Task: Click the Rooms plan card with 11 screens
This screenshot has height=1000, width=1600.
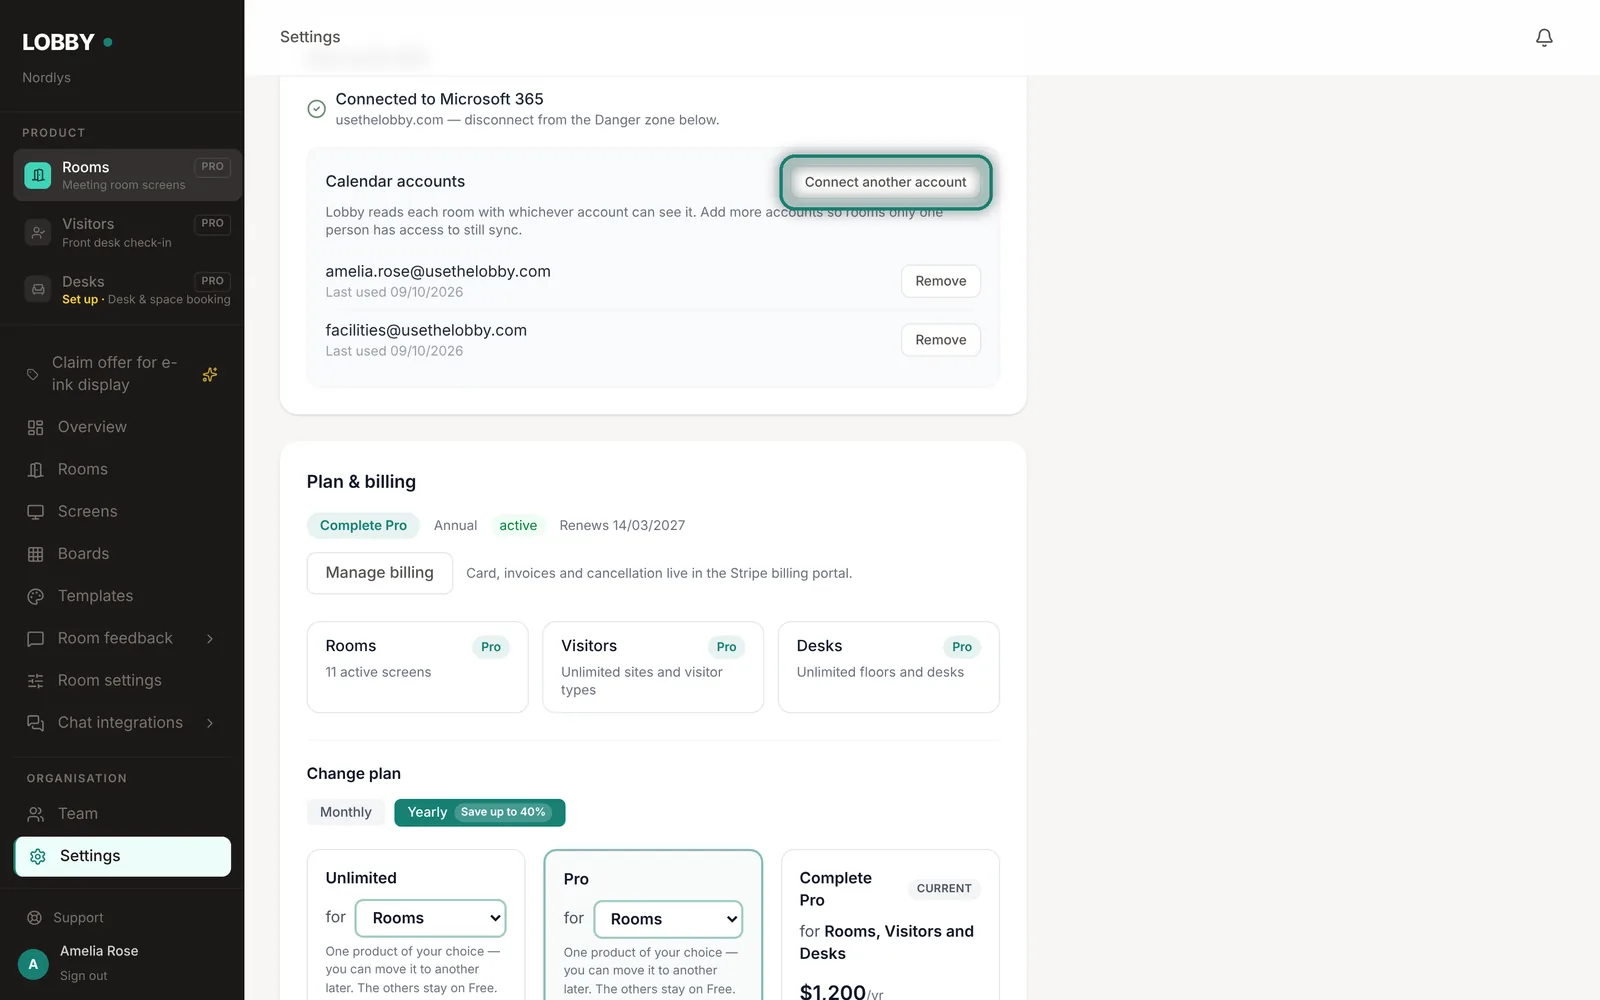Action: (x=417, y=667)
